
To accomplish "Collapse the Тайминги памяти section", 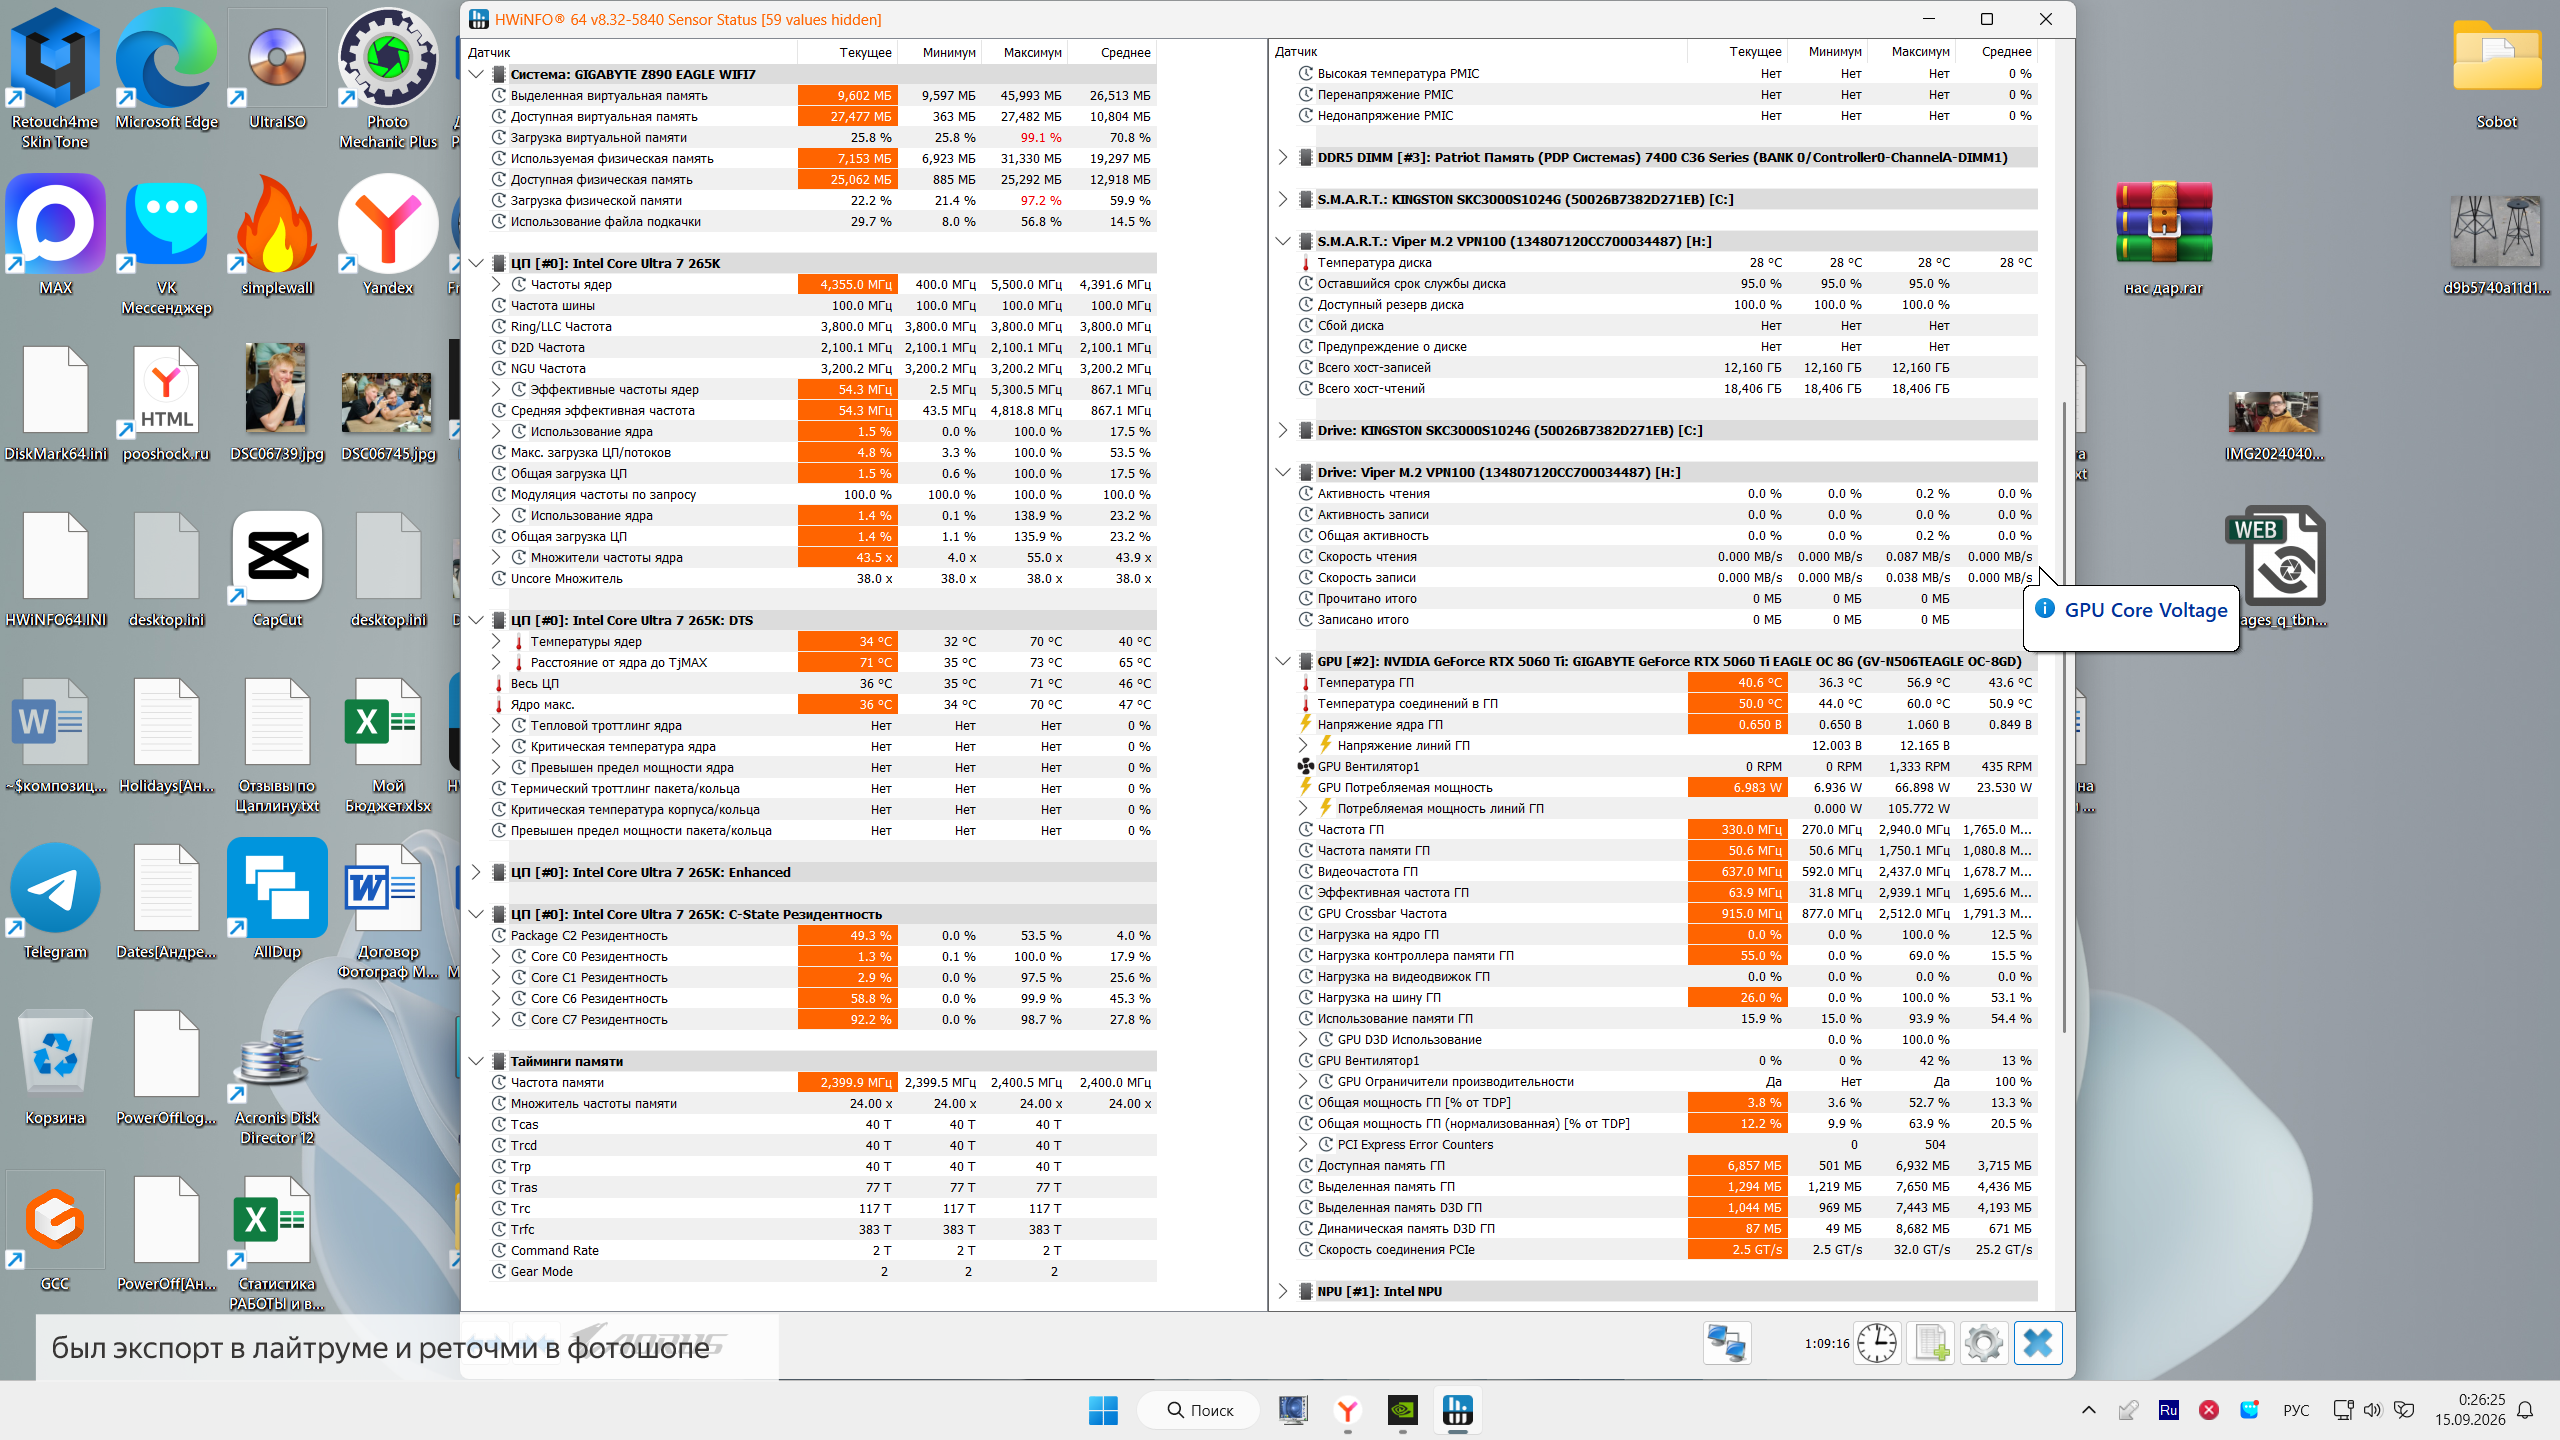I will point(476,1061).
